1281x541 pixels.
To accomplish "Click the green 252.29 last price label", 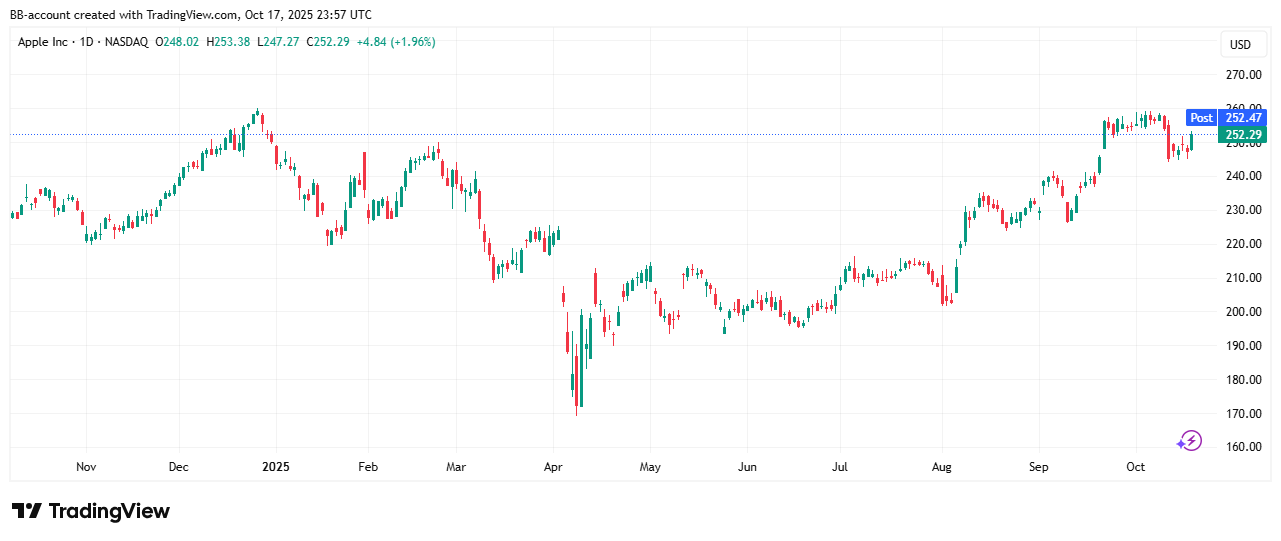I will coord(1242,135).
